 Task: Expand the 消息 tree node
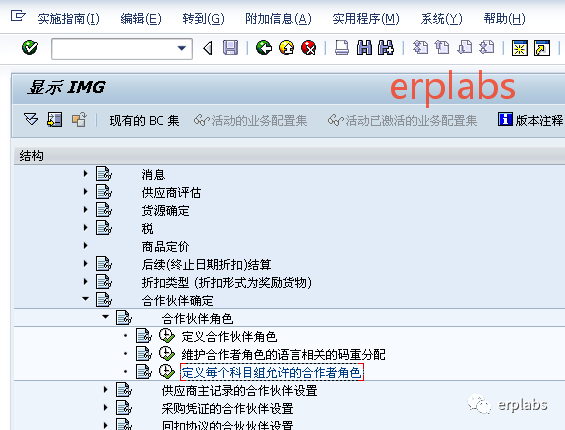tap(85, 173)
